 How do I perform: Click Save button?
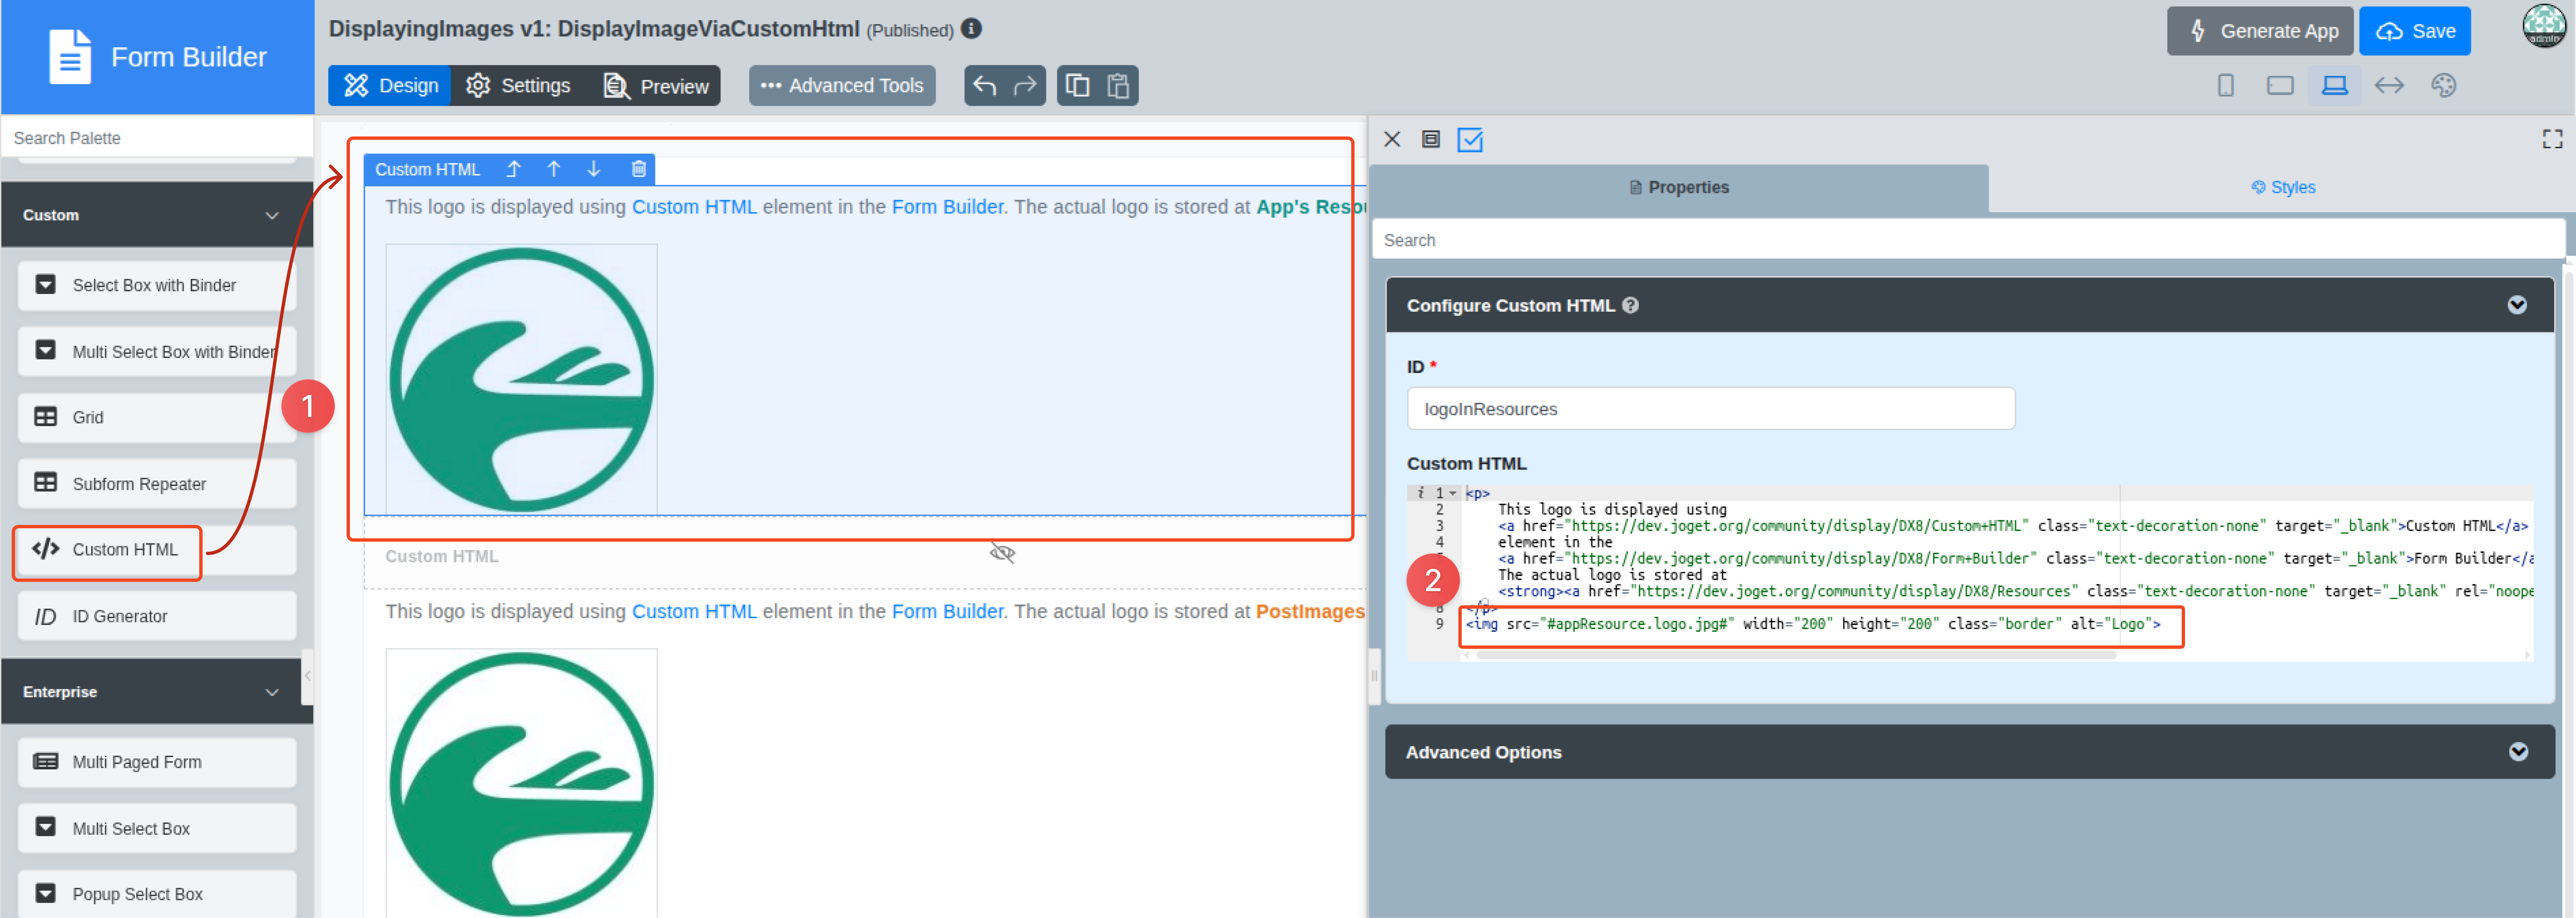pos(2415,31)
